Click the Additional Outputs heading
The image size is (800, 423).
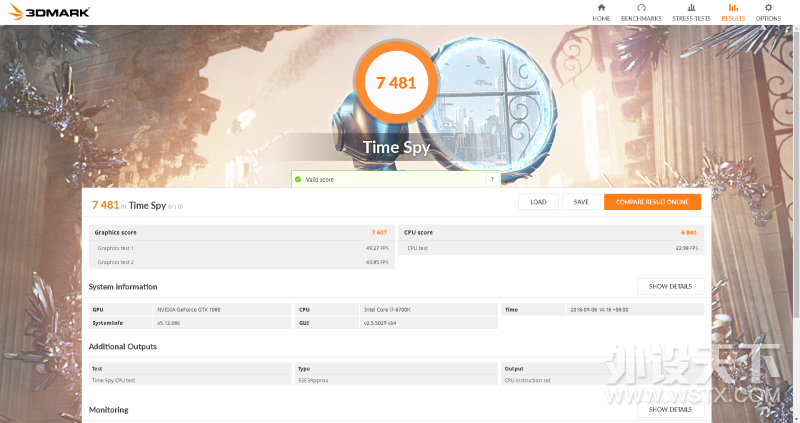tap(122, 346)
